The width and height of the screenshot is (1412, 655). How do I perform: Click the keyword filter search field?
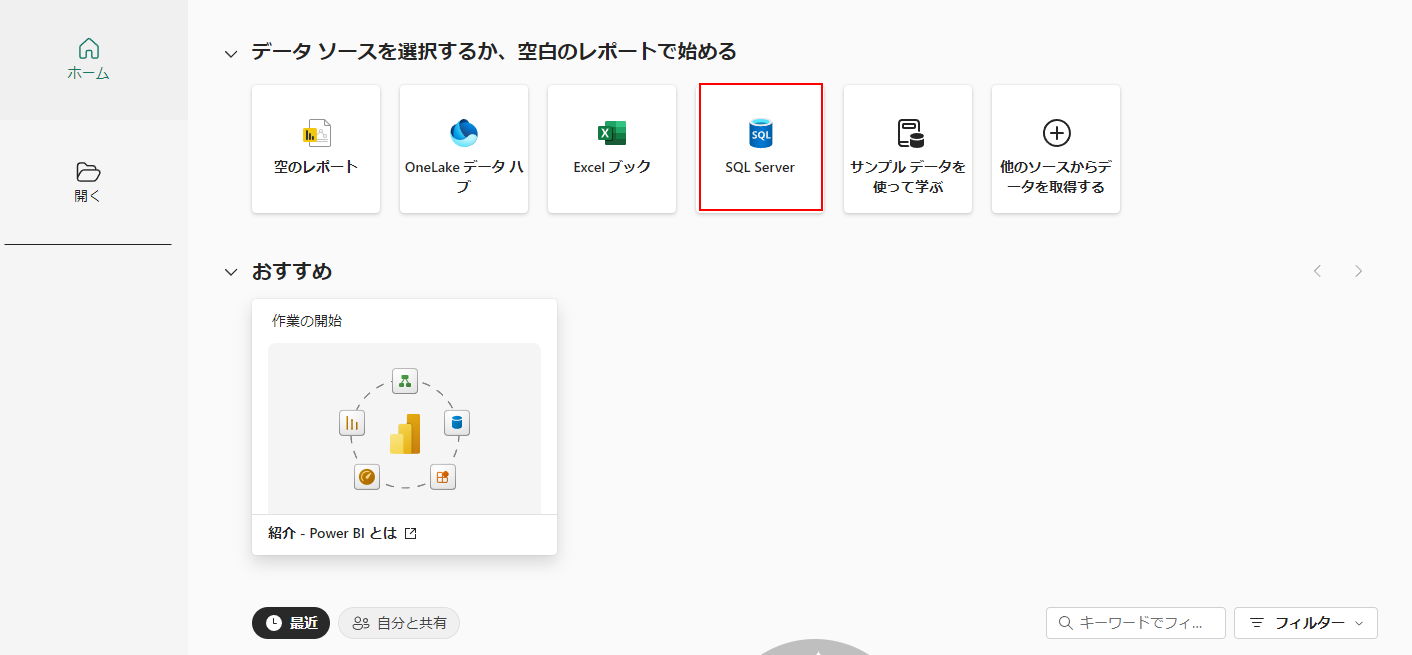tap(1135, 622)
